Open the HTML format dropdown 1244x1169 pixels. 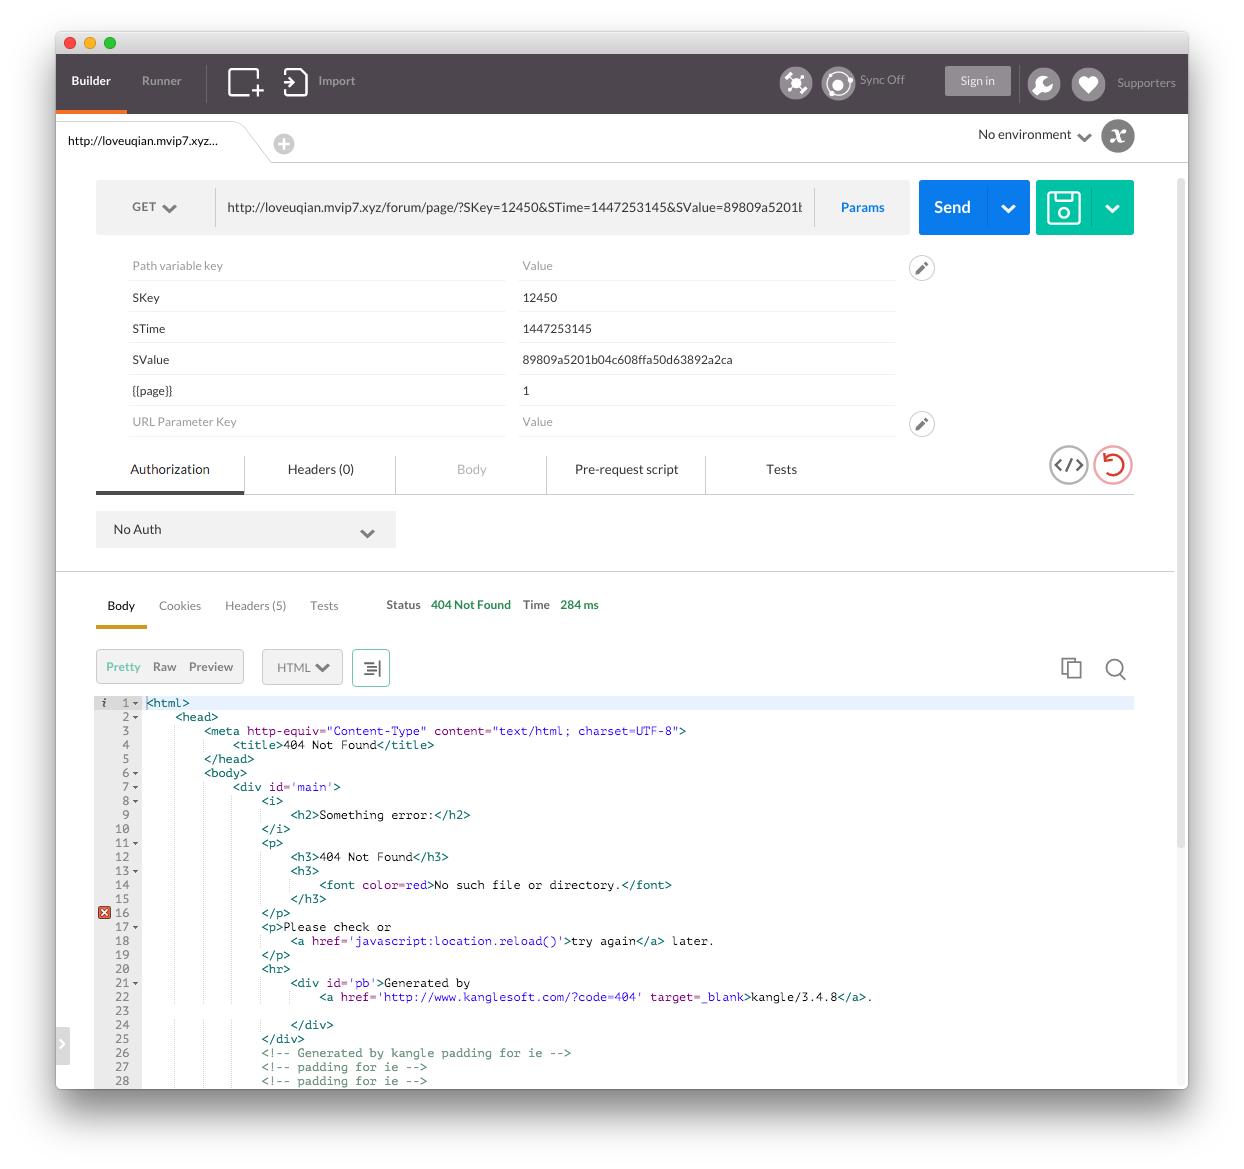[x=302, y=668]
